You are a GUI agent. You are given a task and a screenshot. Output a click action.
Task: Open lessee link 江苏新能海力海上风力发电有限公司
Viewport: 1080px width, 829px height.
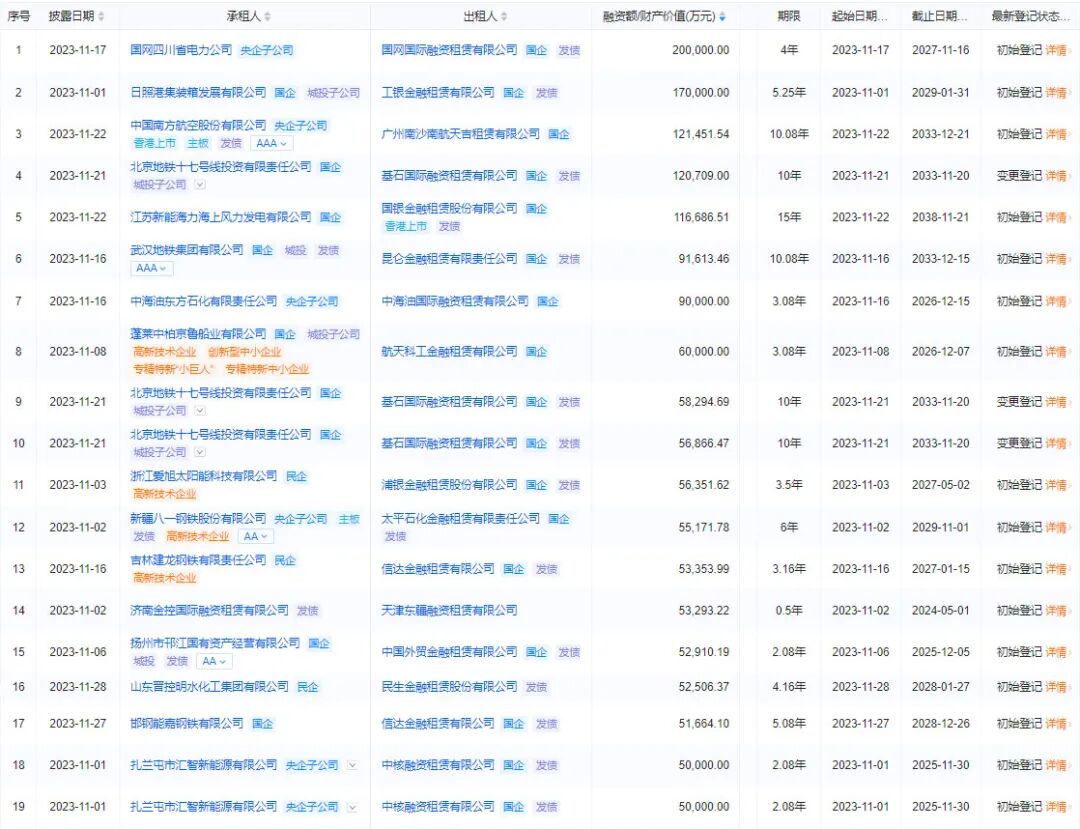221,217
